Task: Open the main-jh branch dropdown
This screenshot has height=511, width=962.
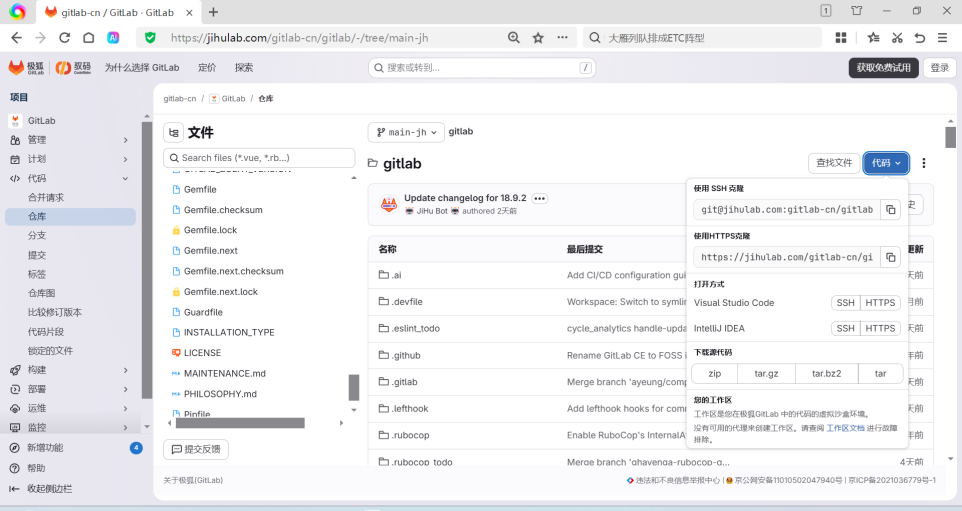Action: pyautogui.click(x=406, y=133)
